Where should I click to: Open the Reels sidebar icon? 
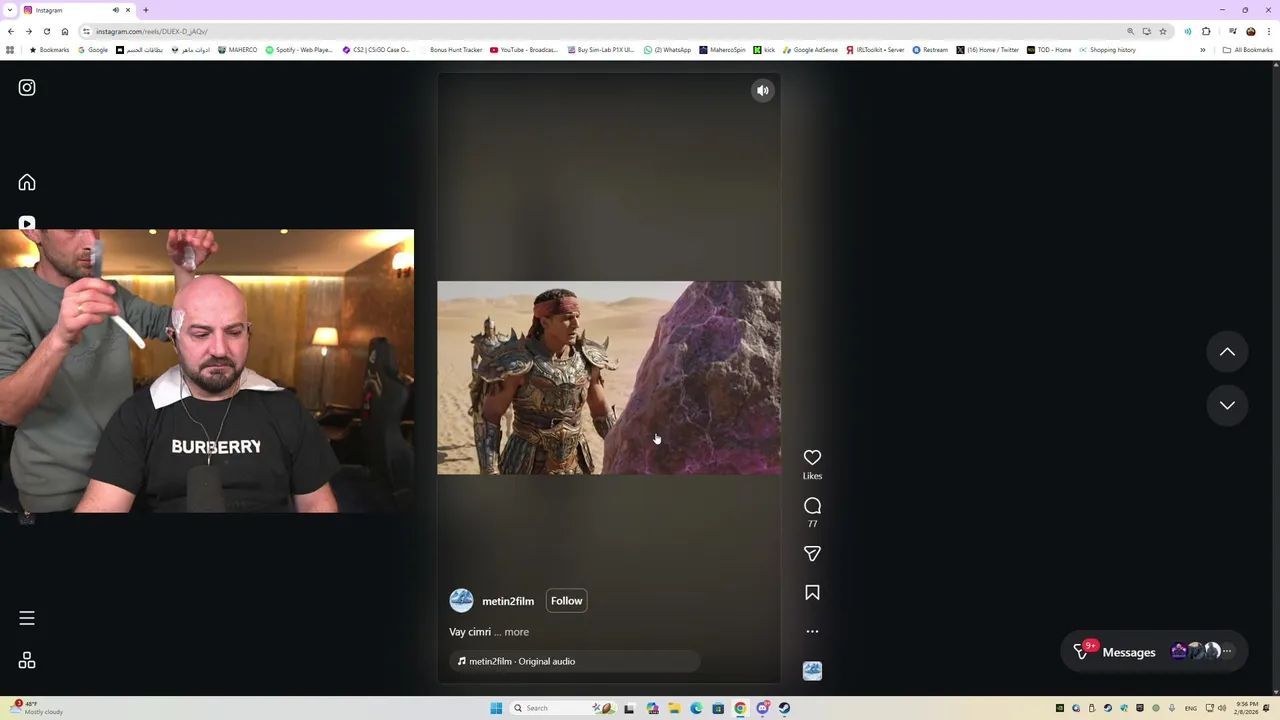click(27, 223)
